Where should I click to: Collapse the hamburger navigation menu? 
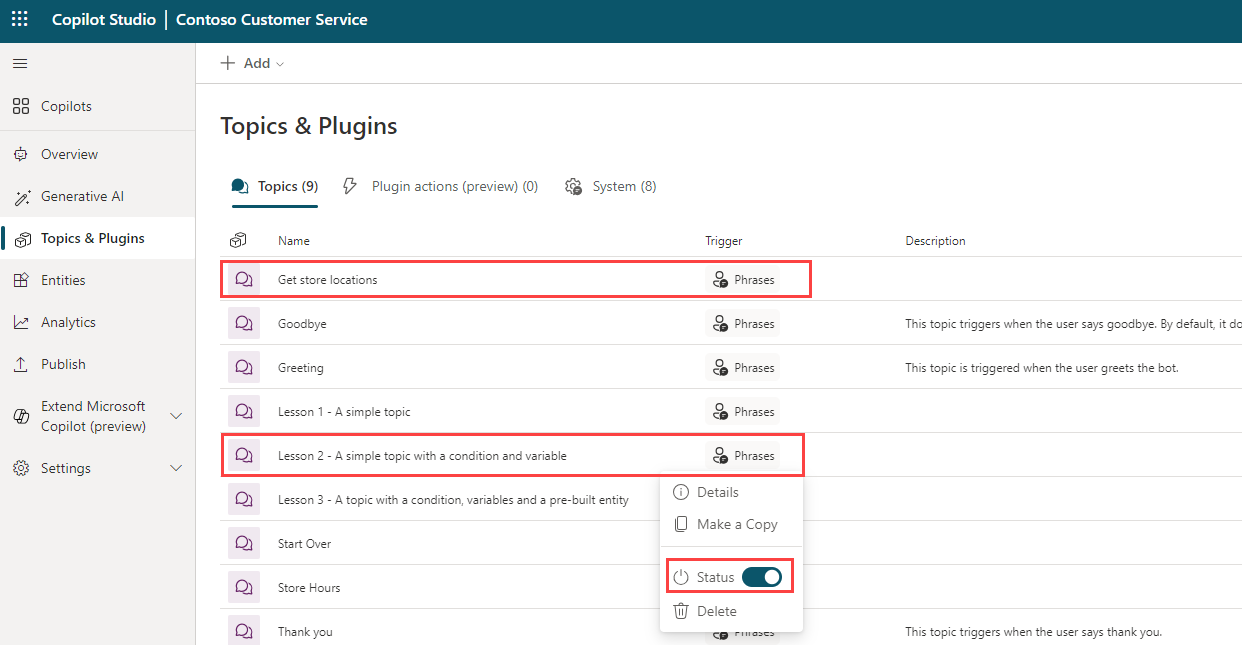[20, 63]
